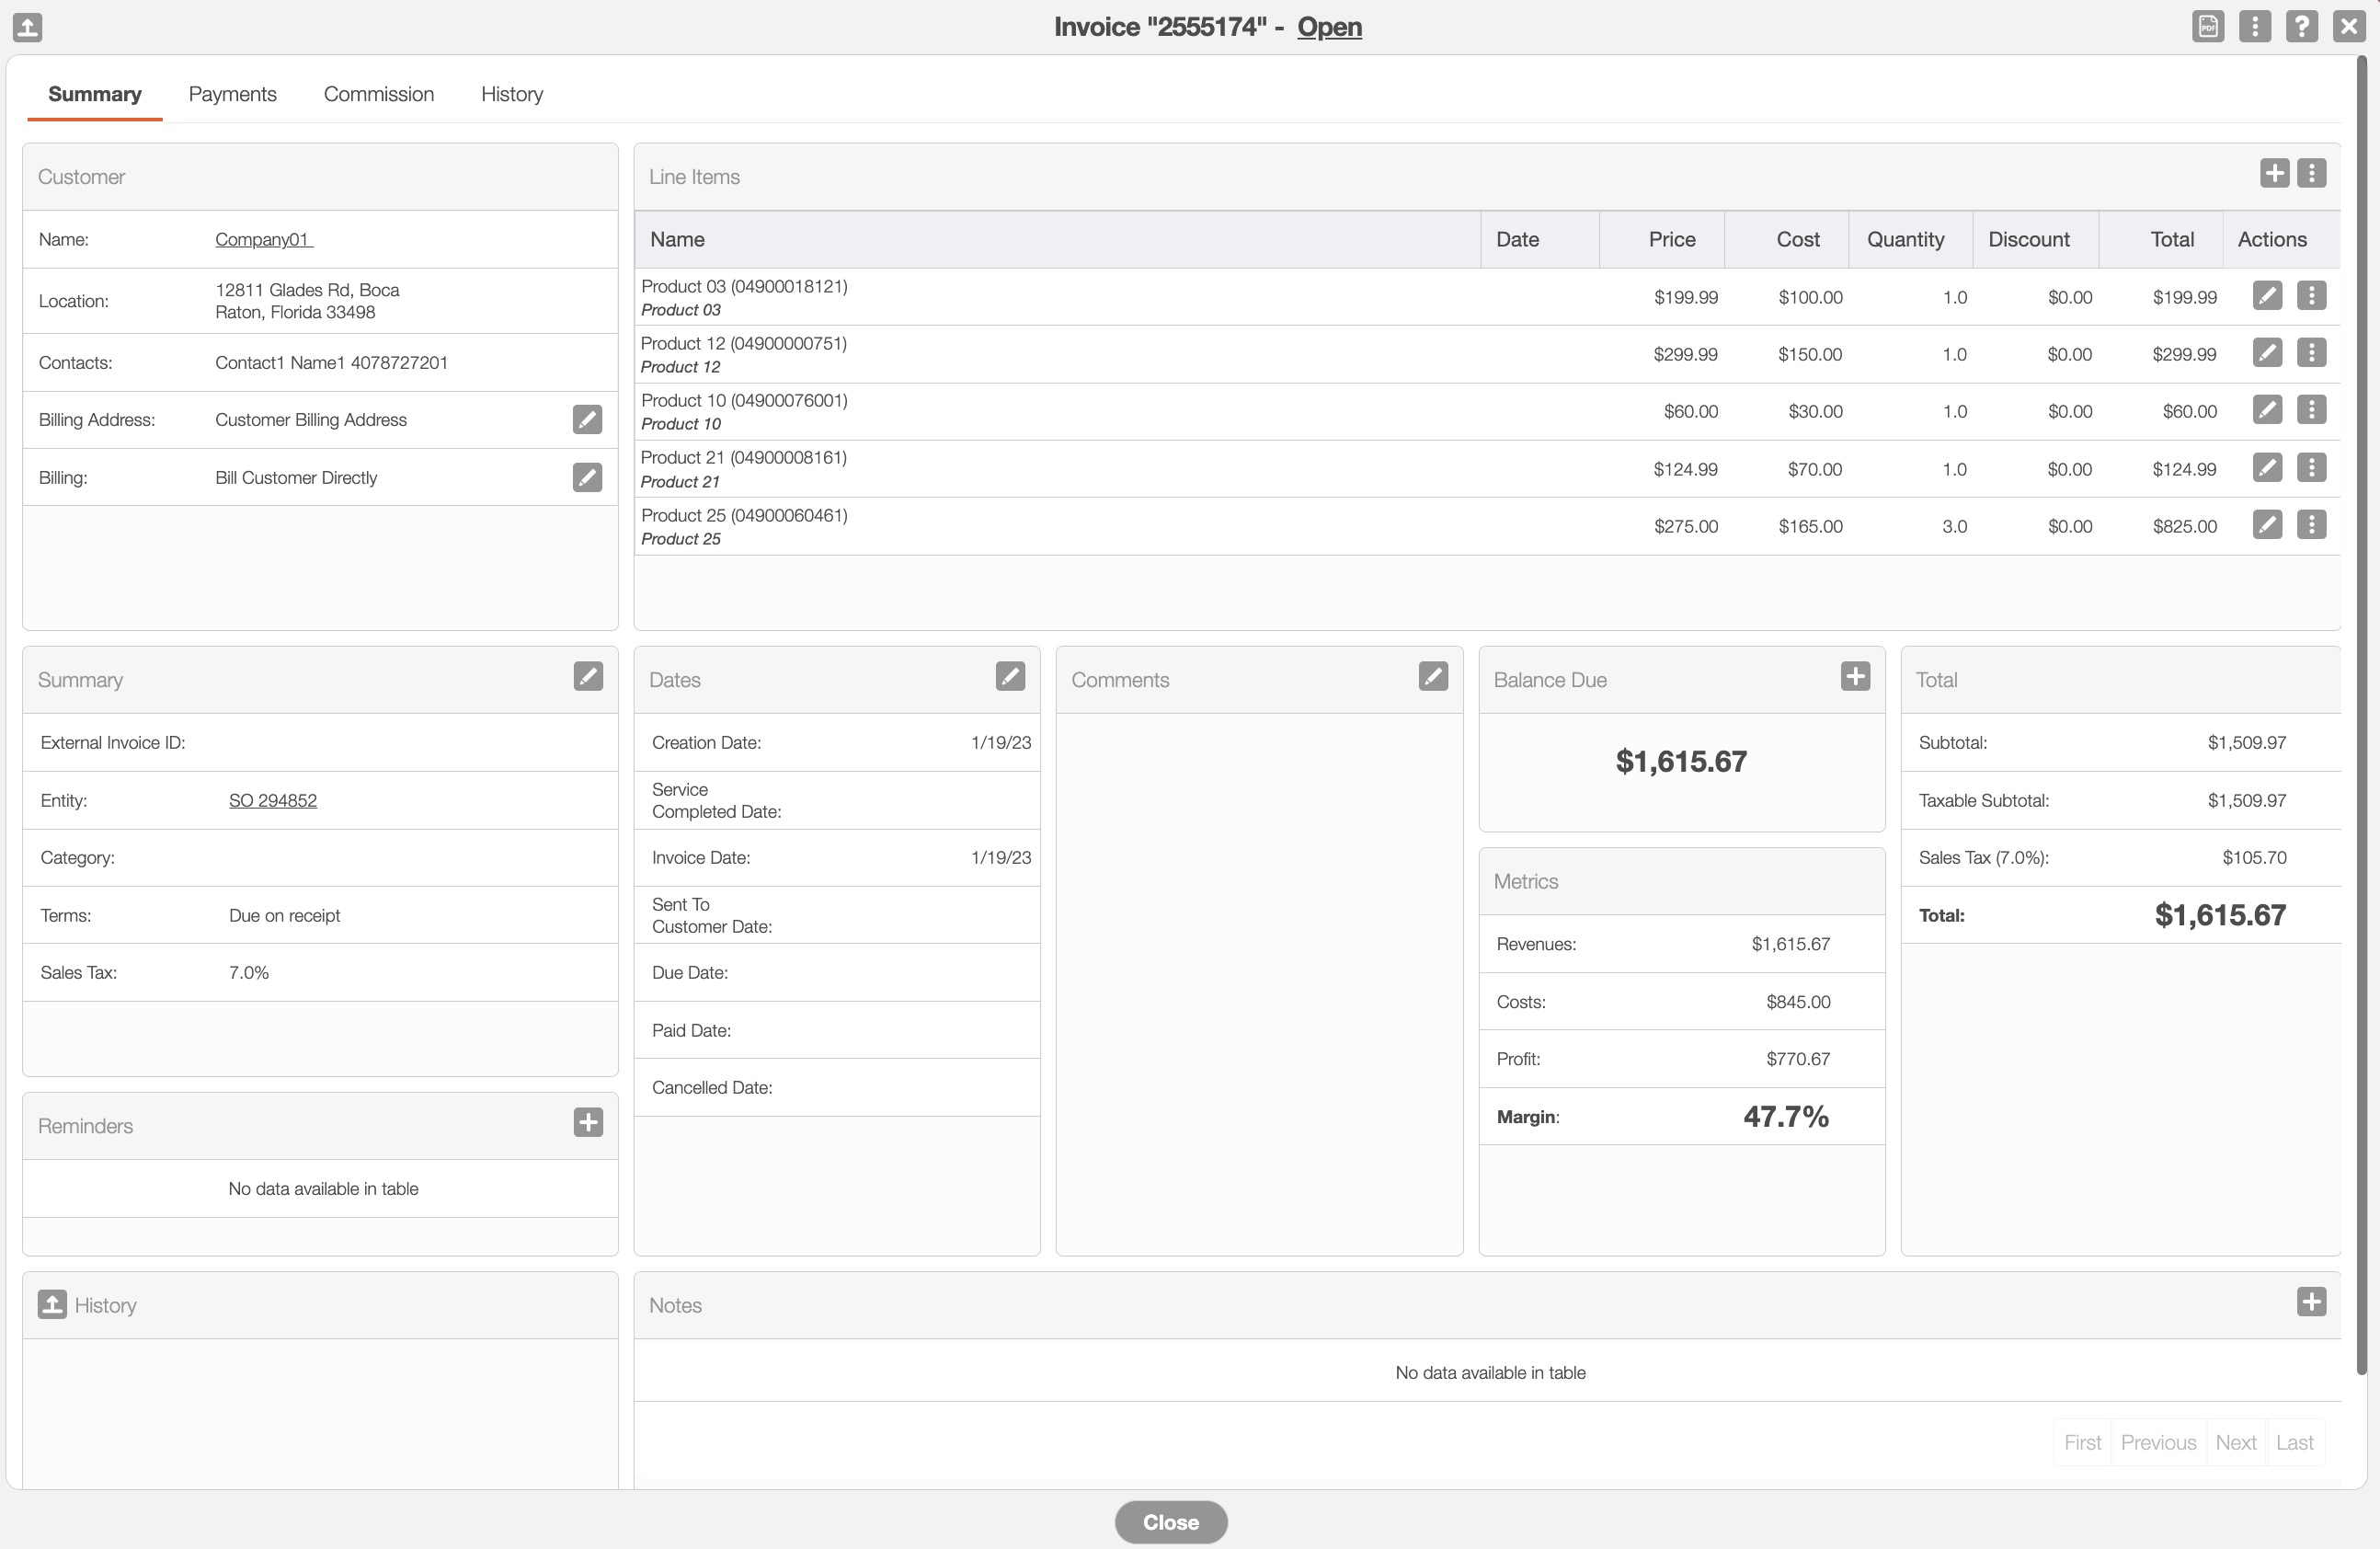Click the upload icon in History panel
2380x1549 pixels.
click(52, 1304)
